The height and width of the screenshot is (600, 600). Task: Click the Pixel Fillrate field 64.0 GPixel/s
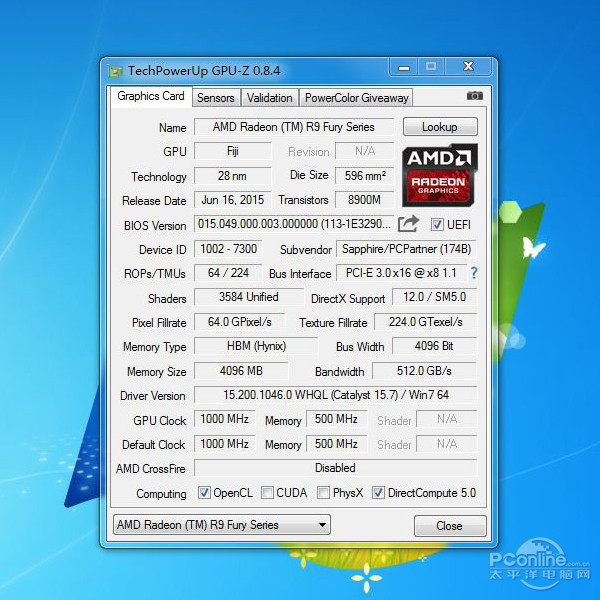tap(240, 322)
